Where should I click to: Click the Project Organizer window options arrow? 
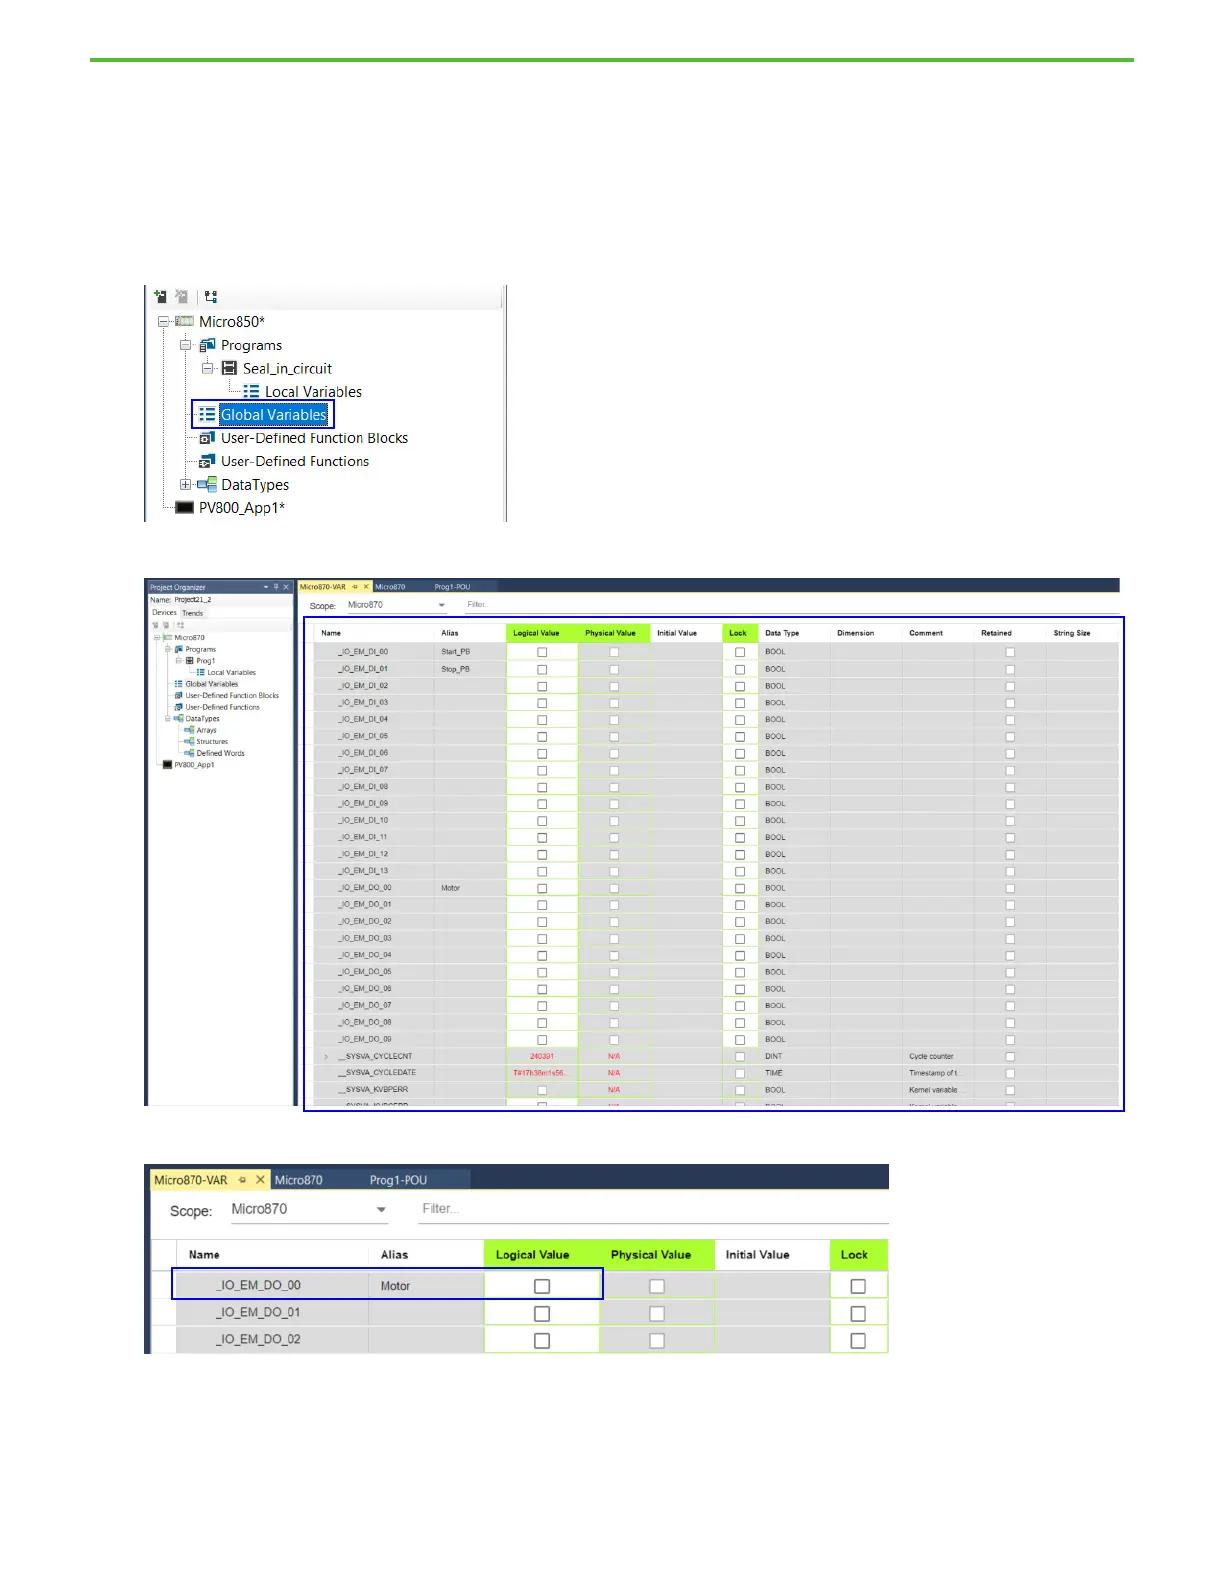point(266,587)
